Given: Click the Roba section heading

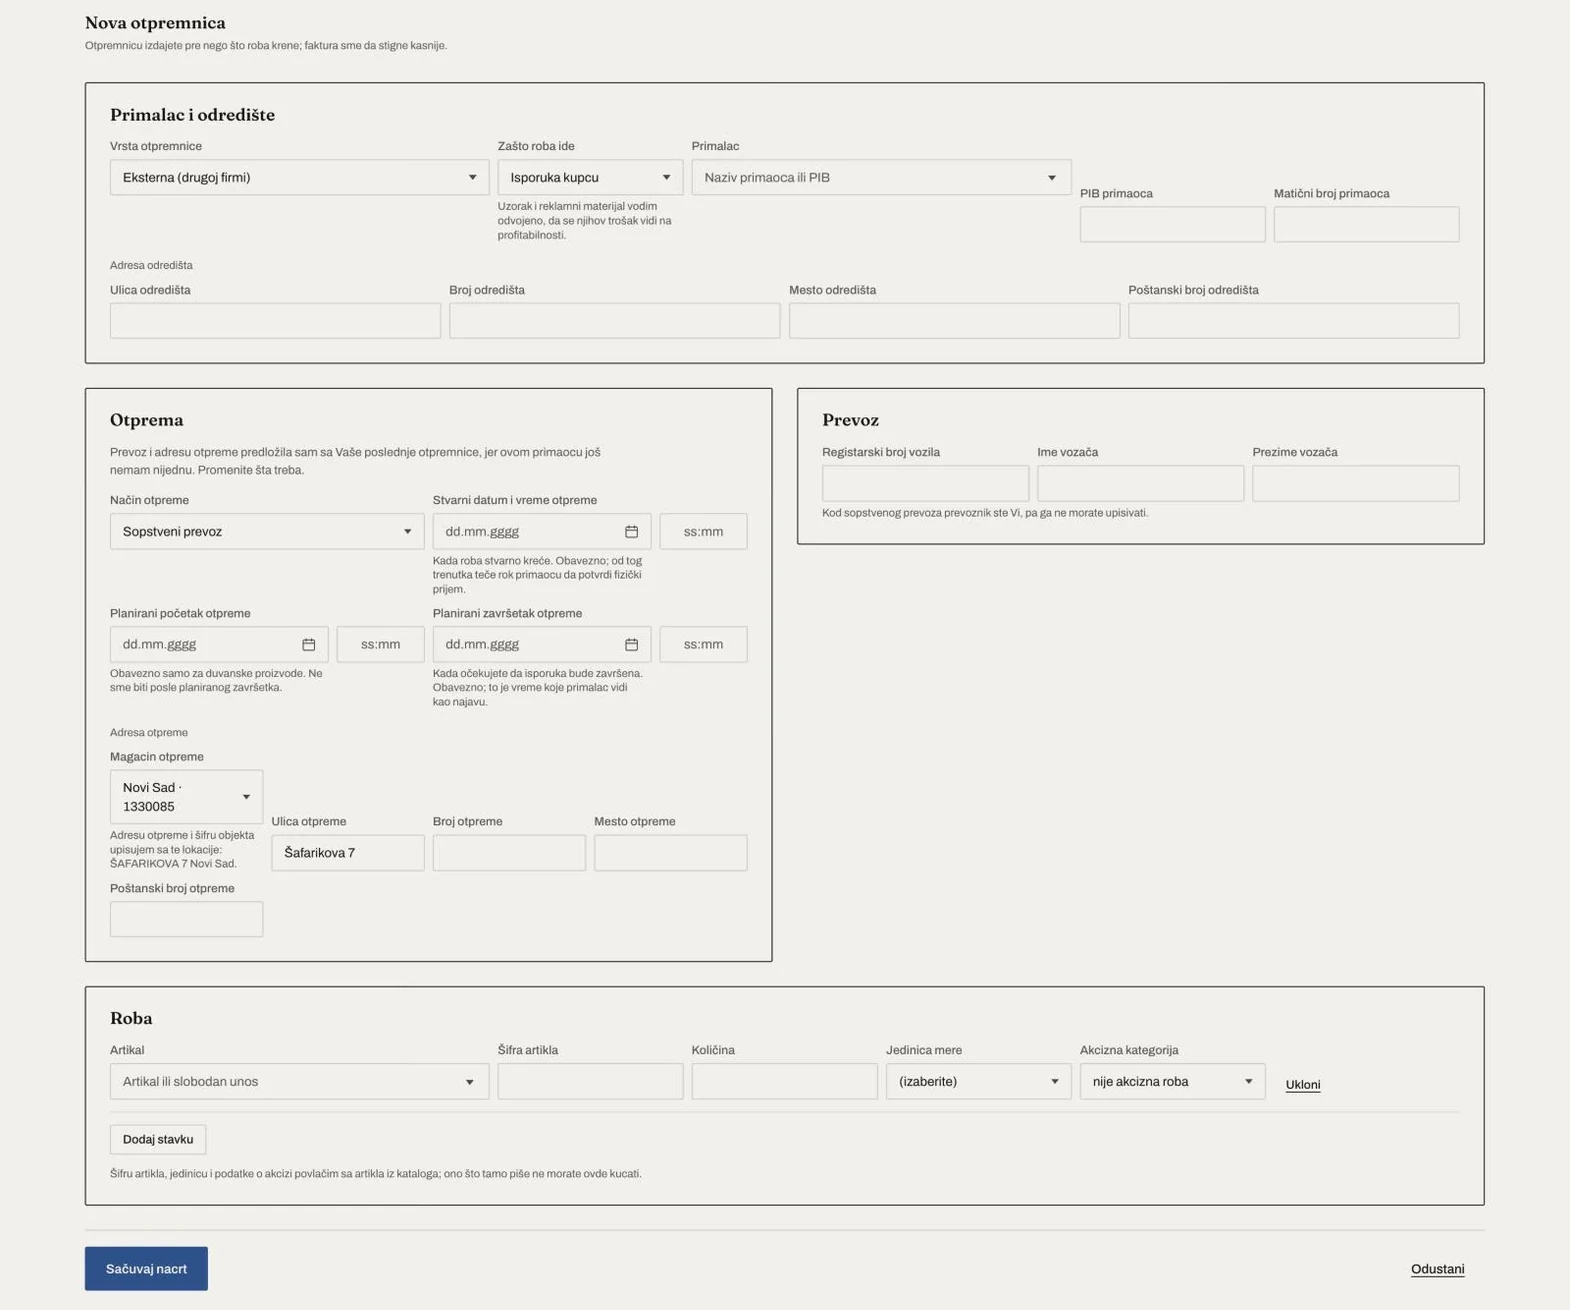Looking at the screenshot, I should coord(131,1018).
